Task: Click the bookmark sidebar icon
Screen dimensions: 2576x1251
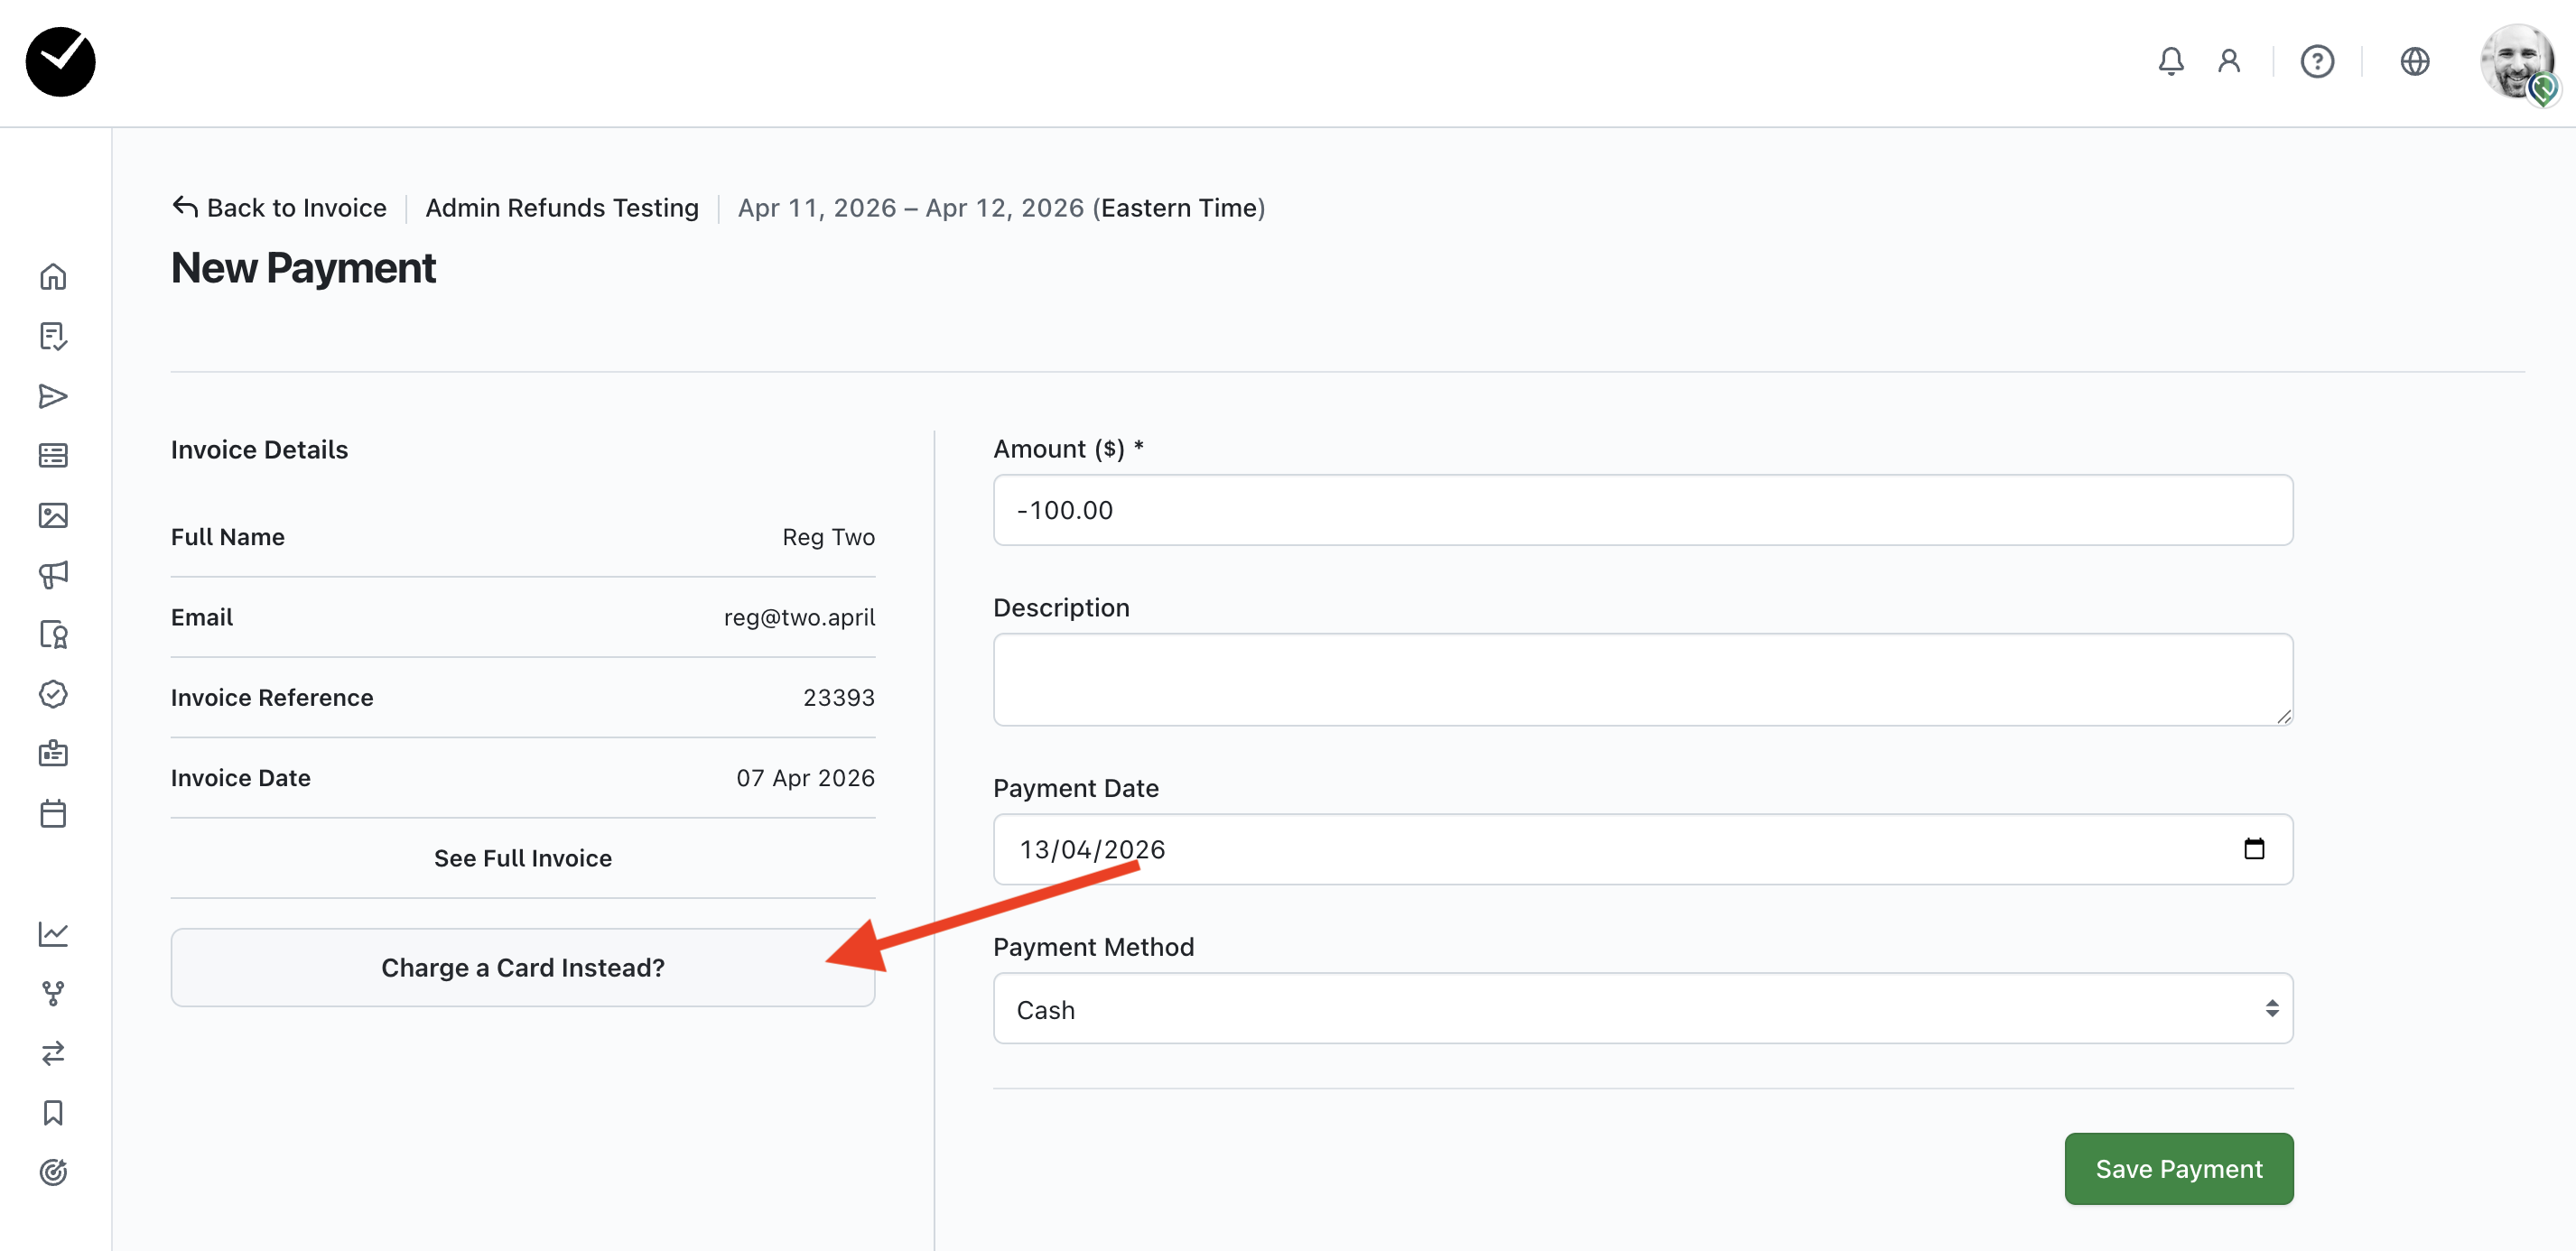Action: (x=53, y=1112)
